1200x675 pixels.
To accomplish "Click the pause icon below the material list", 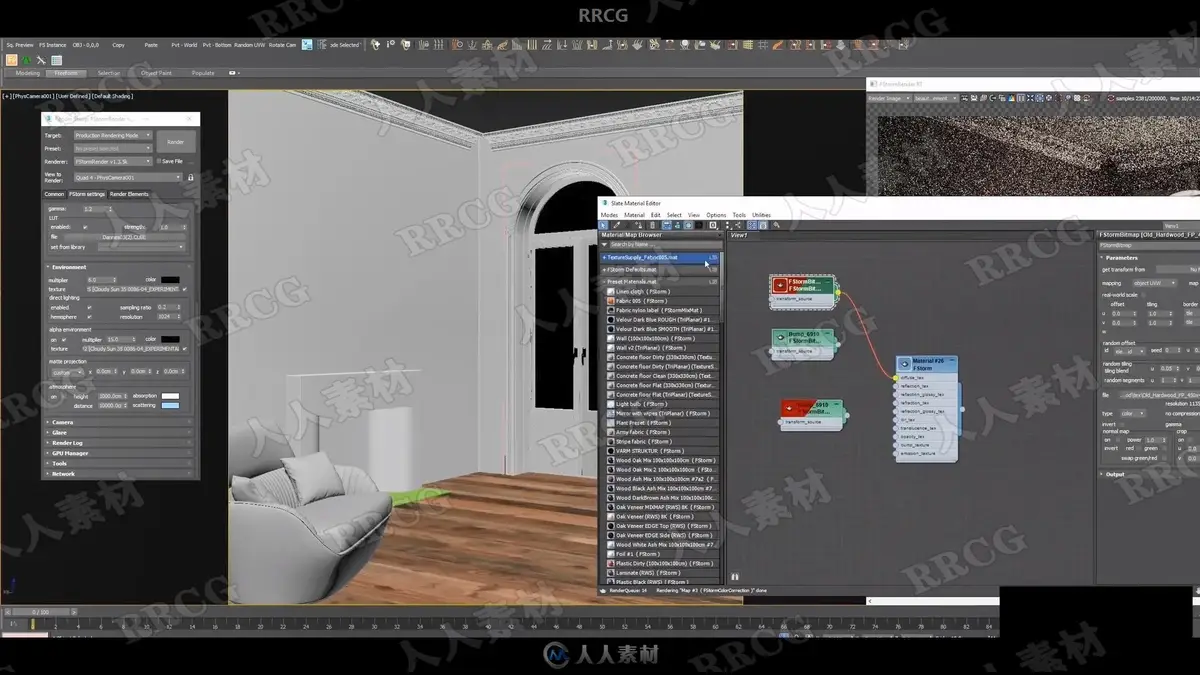I will click(735, 577).
